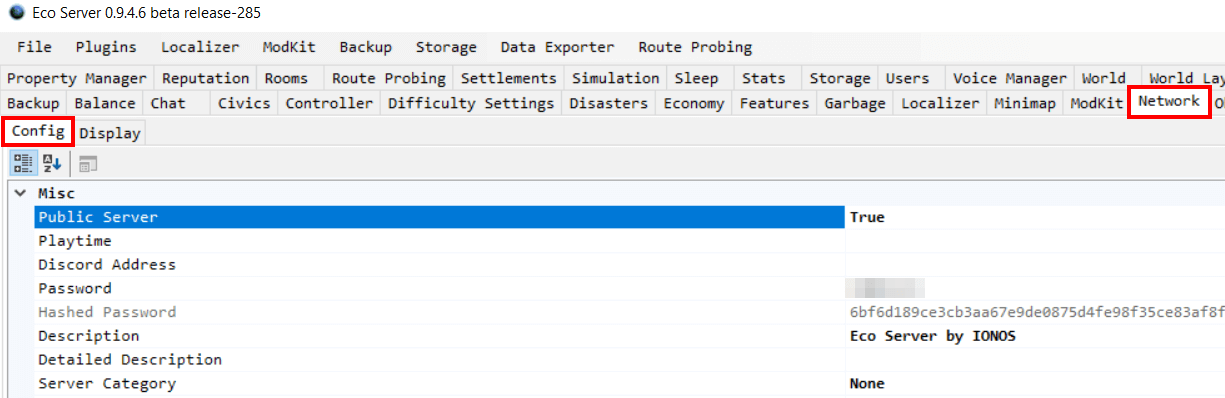Edit the Description field value
1225x398 pixels.
pos(1035,336)
